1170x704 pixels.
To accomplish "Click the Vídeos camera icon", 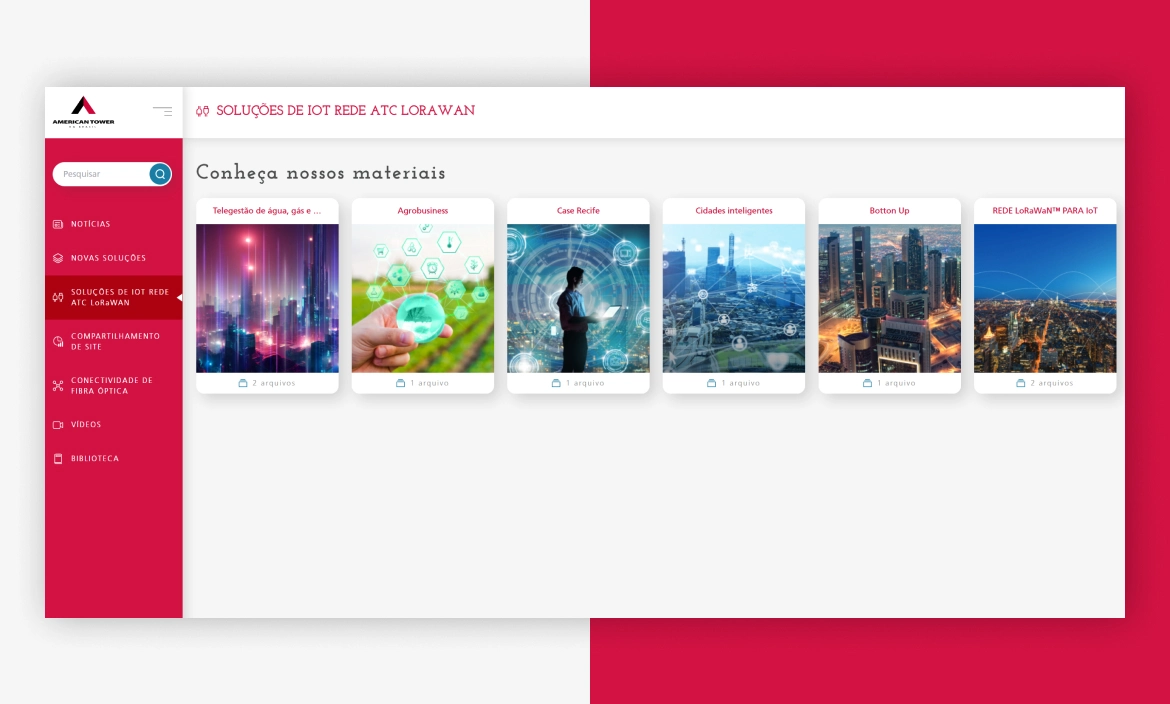I will point(58,425).
